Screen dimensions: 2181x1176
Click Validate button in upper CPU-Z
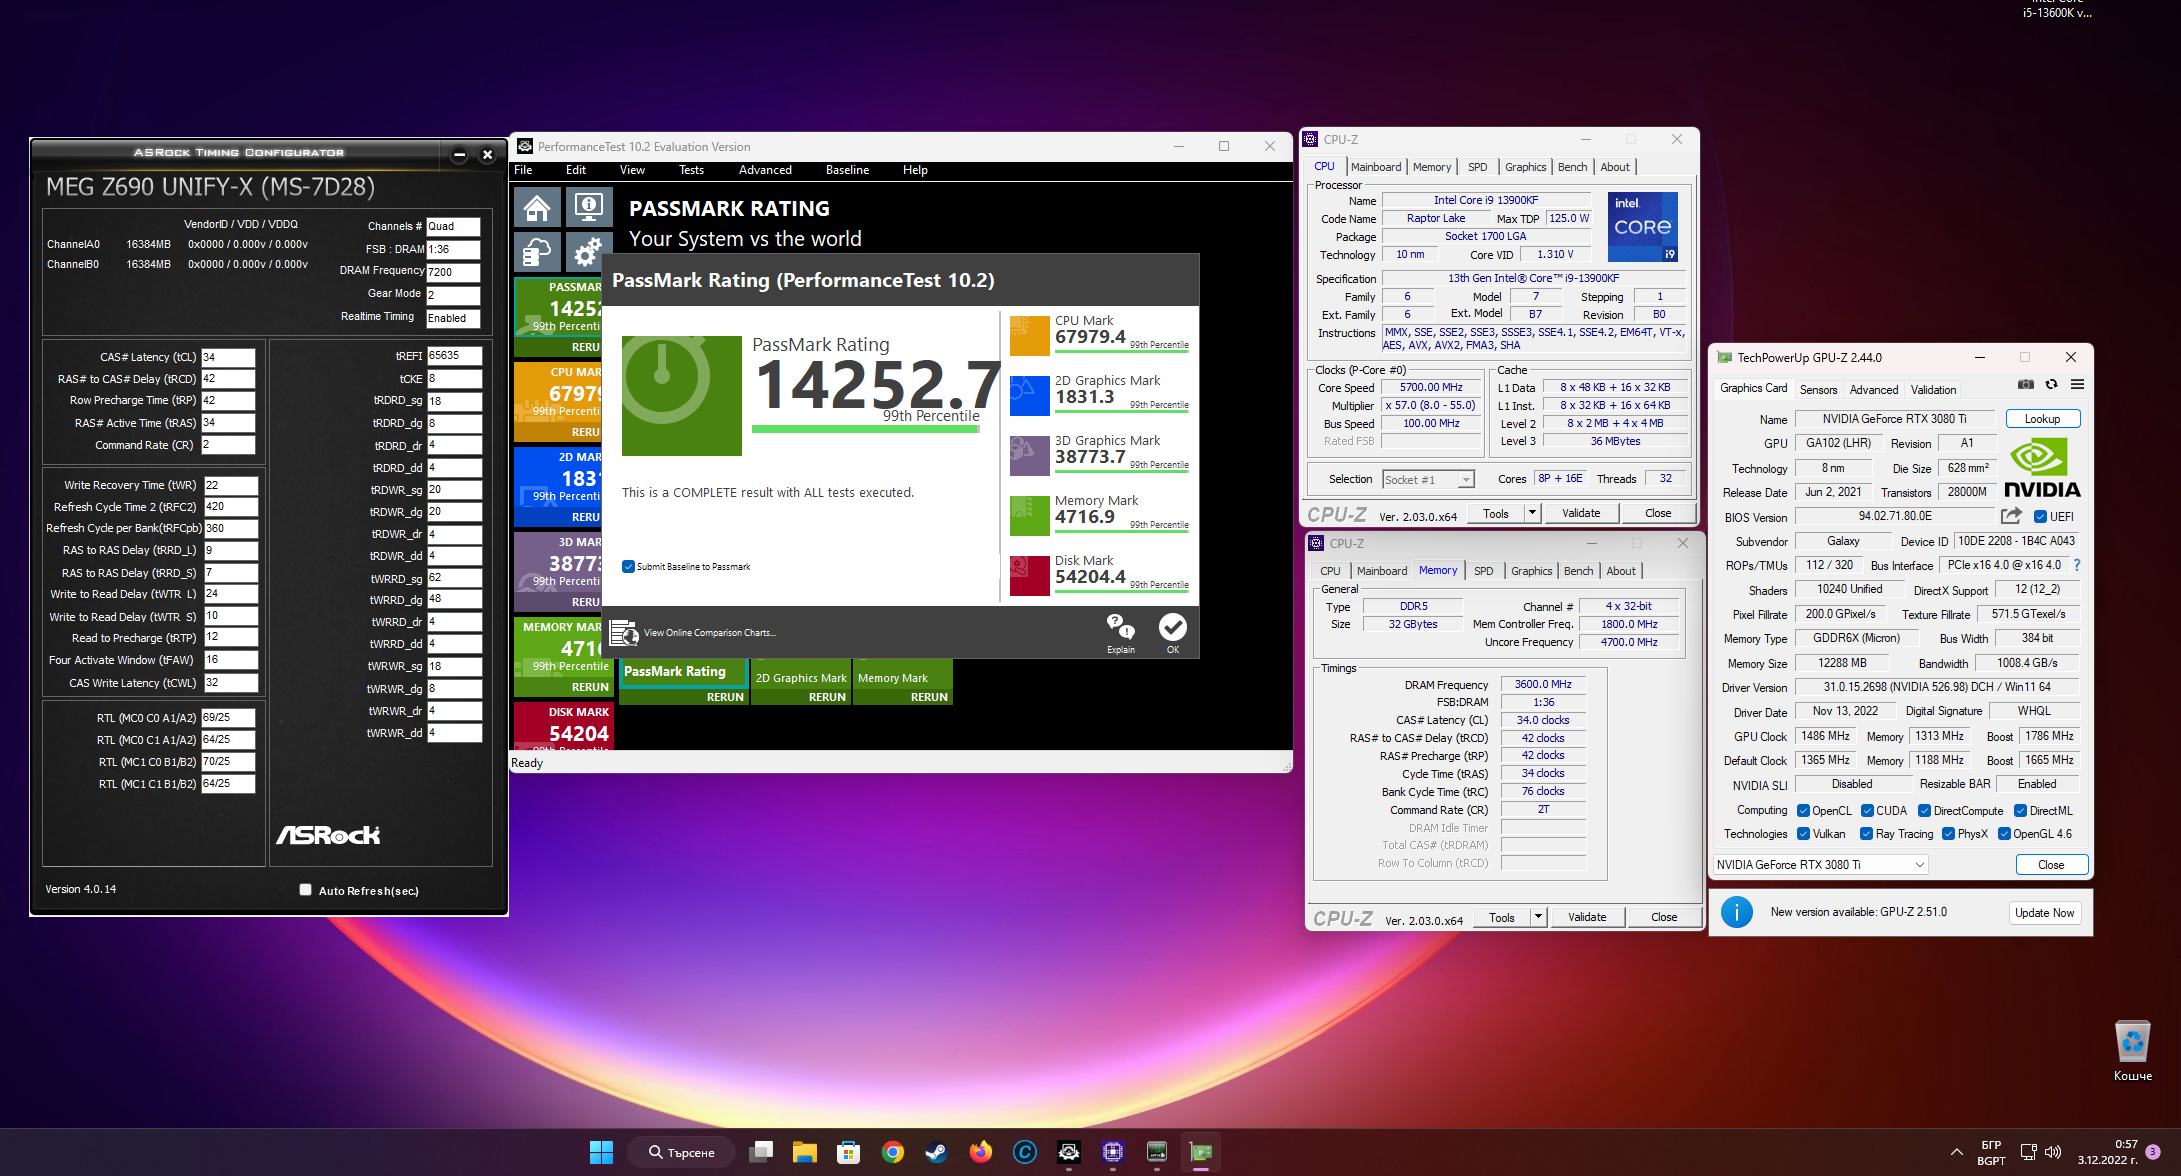point(1581,513)
